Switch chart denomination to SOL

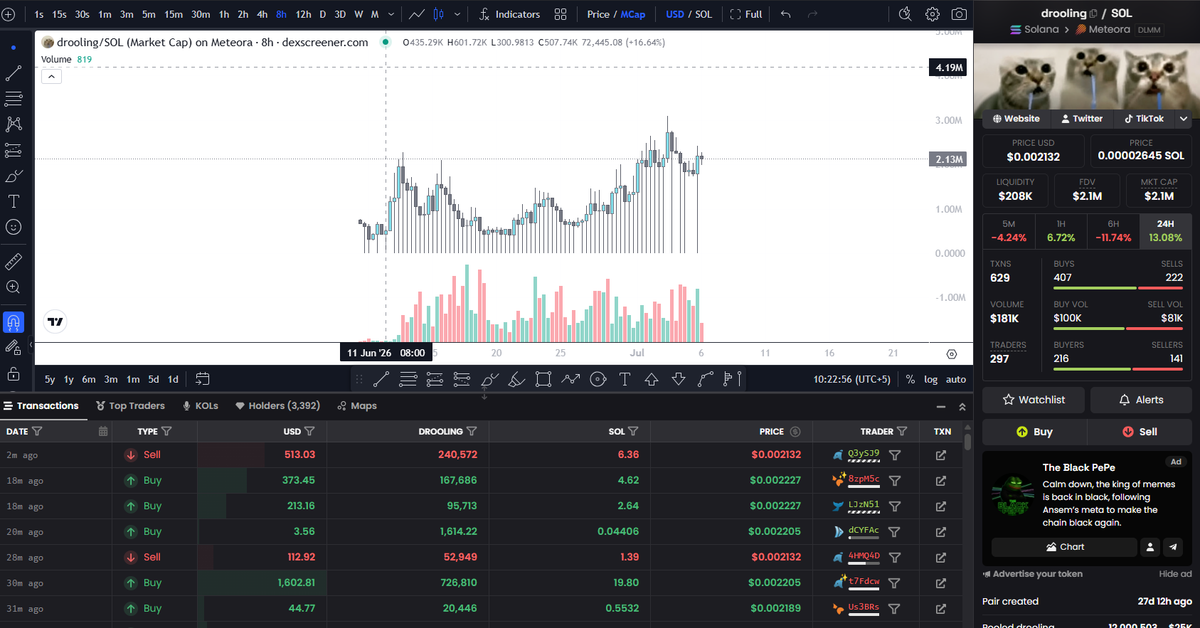[703, 14]
